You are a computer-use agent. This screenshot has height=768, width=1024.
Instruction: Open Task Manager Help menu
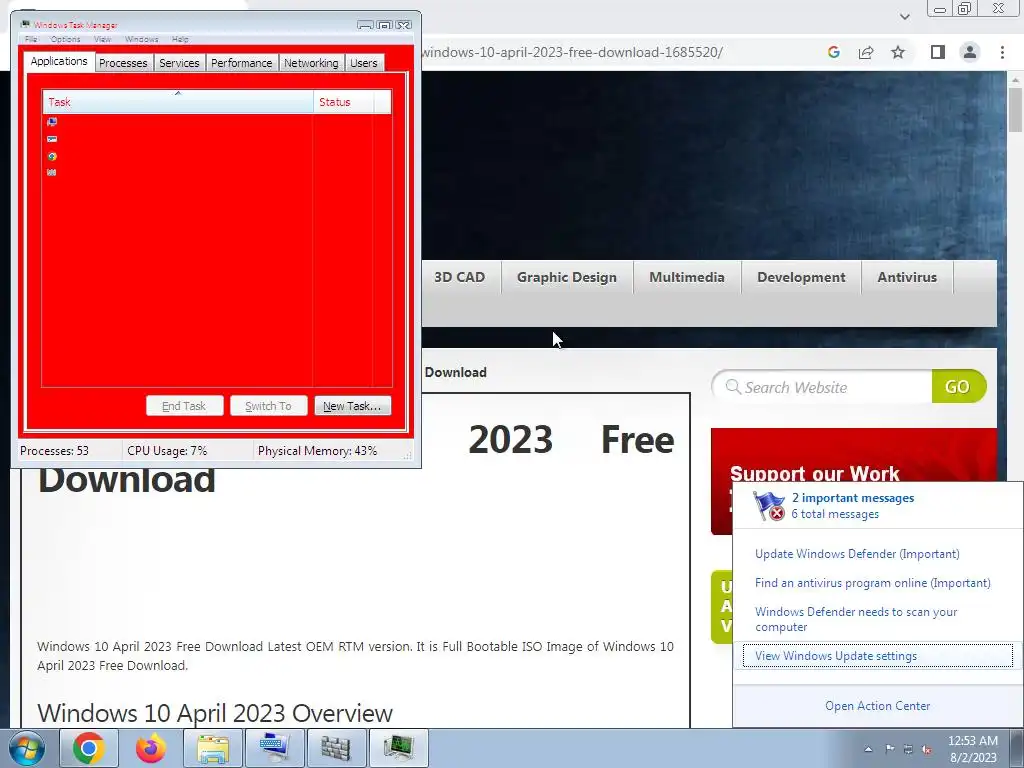click(180, 39)
